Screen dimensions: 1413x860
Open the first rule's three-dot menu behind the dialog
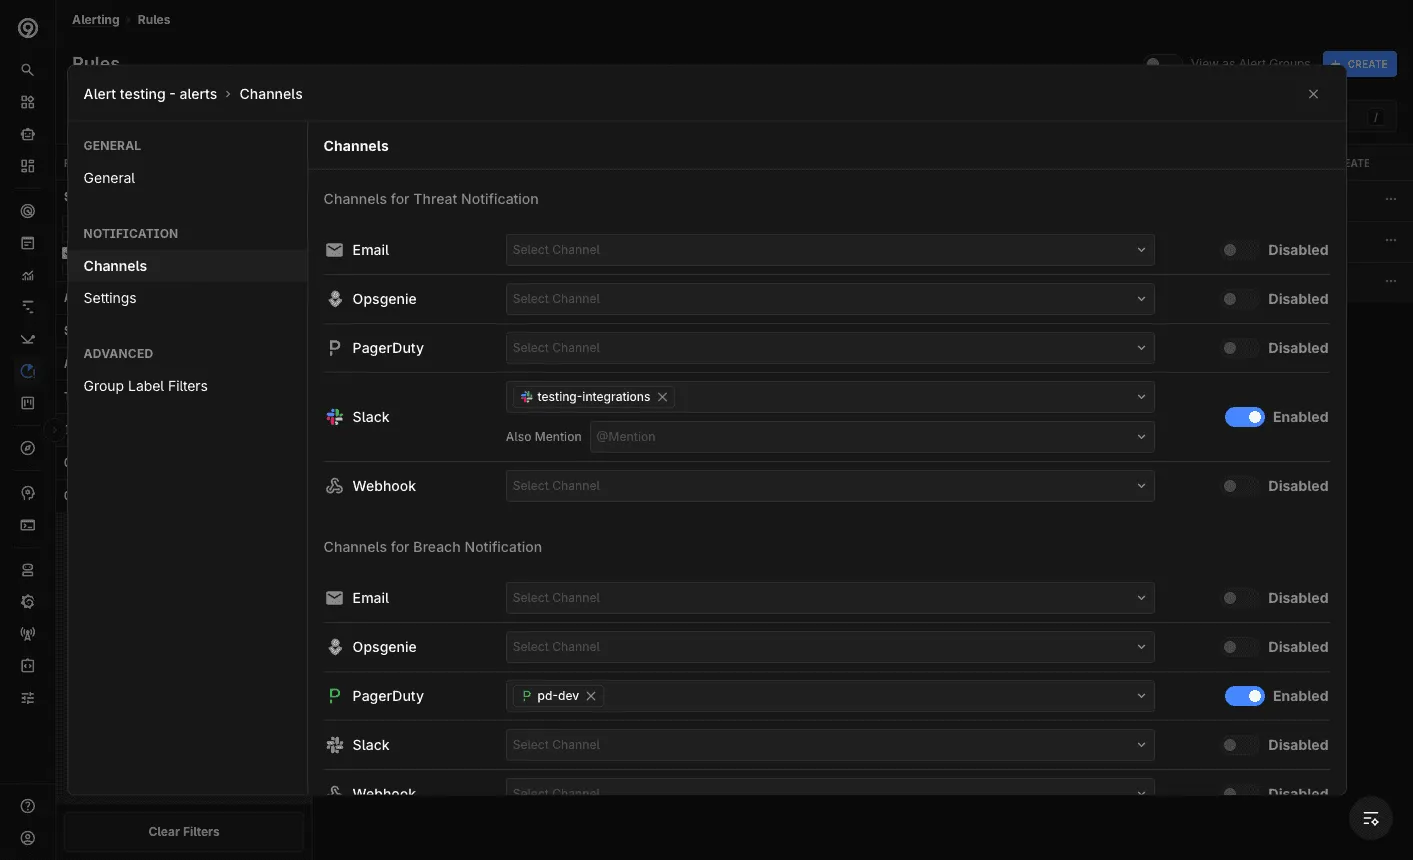tap(1391, 199)
